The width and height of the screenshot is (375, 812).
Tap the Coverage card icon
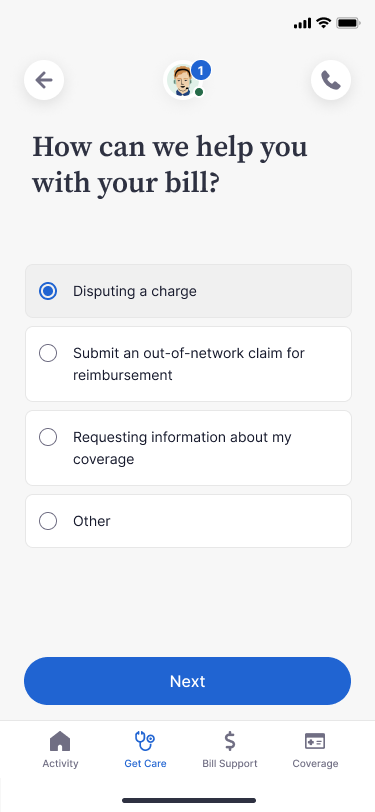[x=315, y=741]
